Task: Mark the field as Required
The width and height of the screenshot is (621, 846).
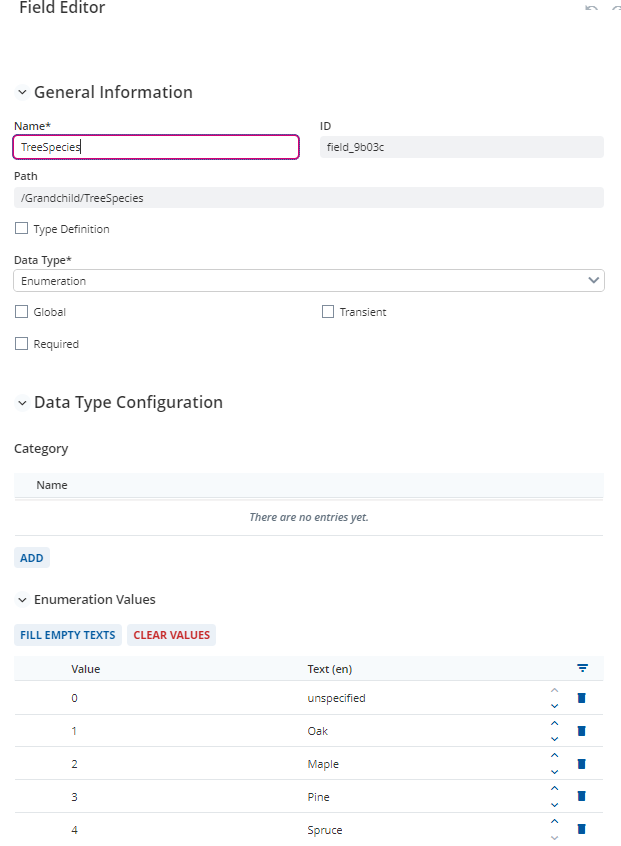Action: (22, 344)
